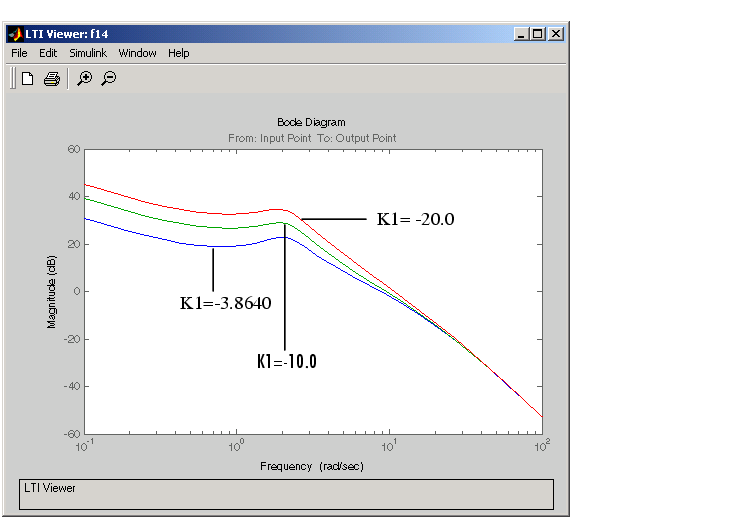
Task: Click the New LTI Viewer page icon
Action: pos(28,79)
